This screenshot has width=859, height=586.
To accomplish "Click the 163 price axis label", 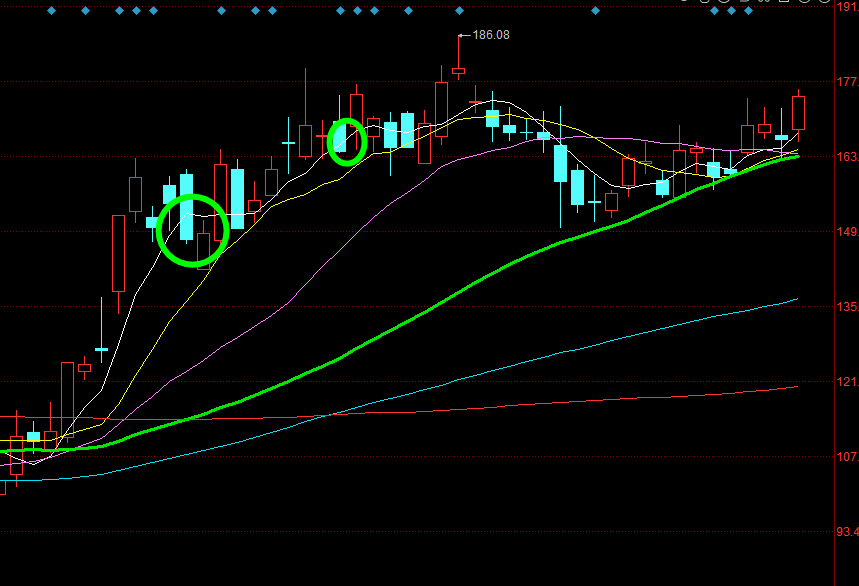I will pyautogui.click(x=847, y=157).
